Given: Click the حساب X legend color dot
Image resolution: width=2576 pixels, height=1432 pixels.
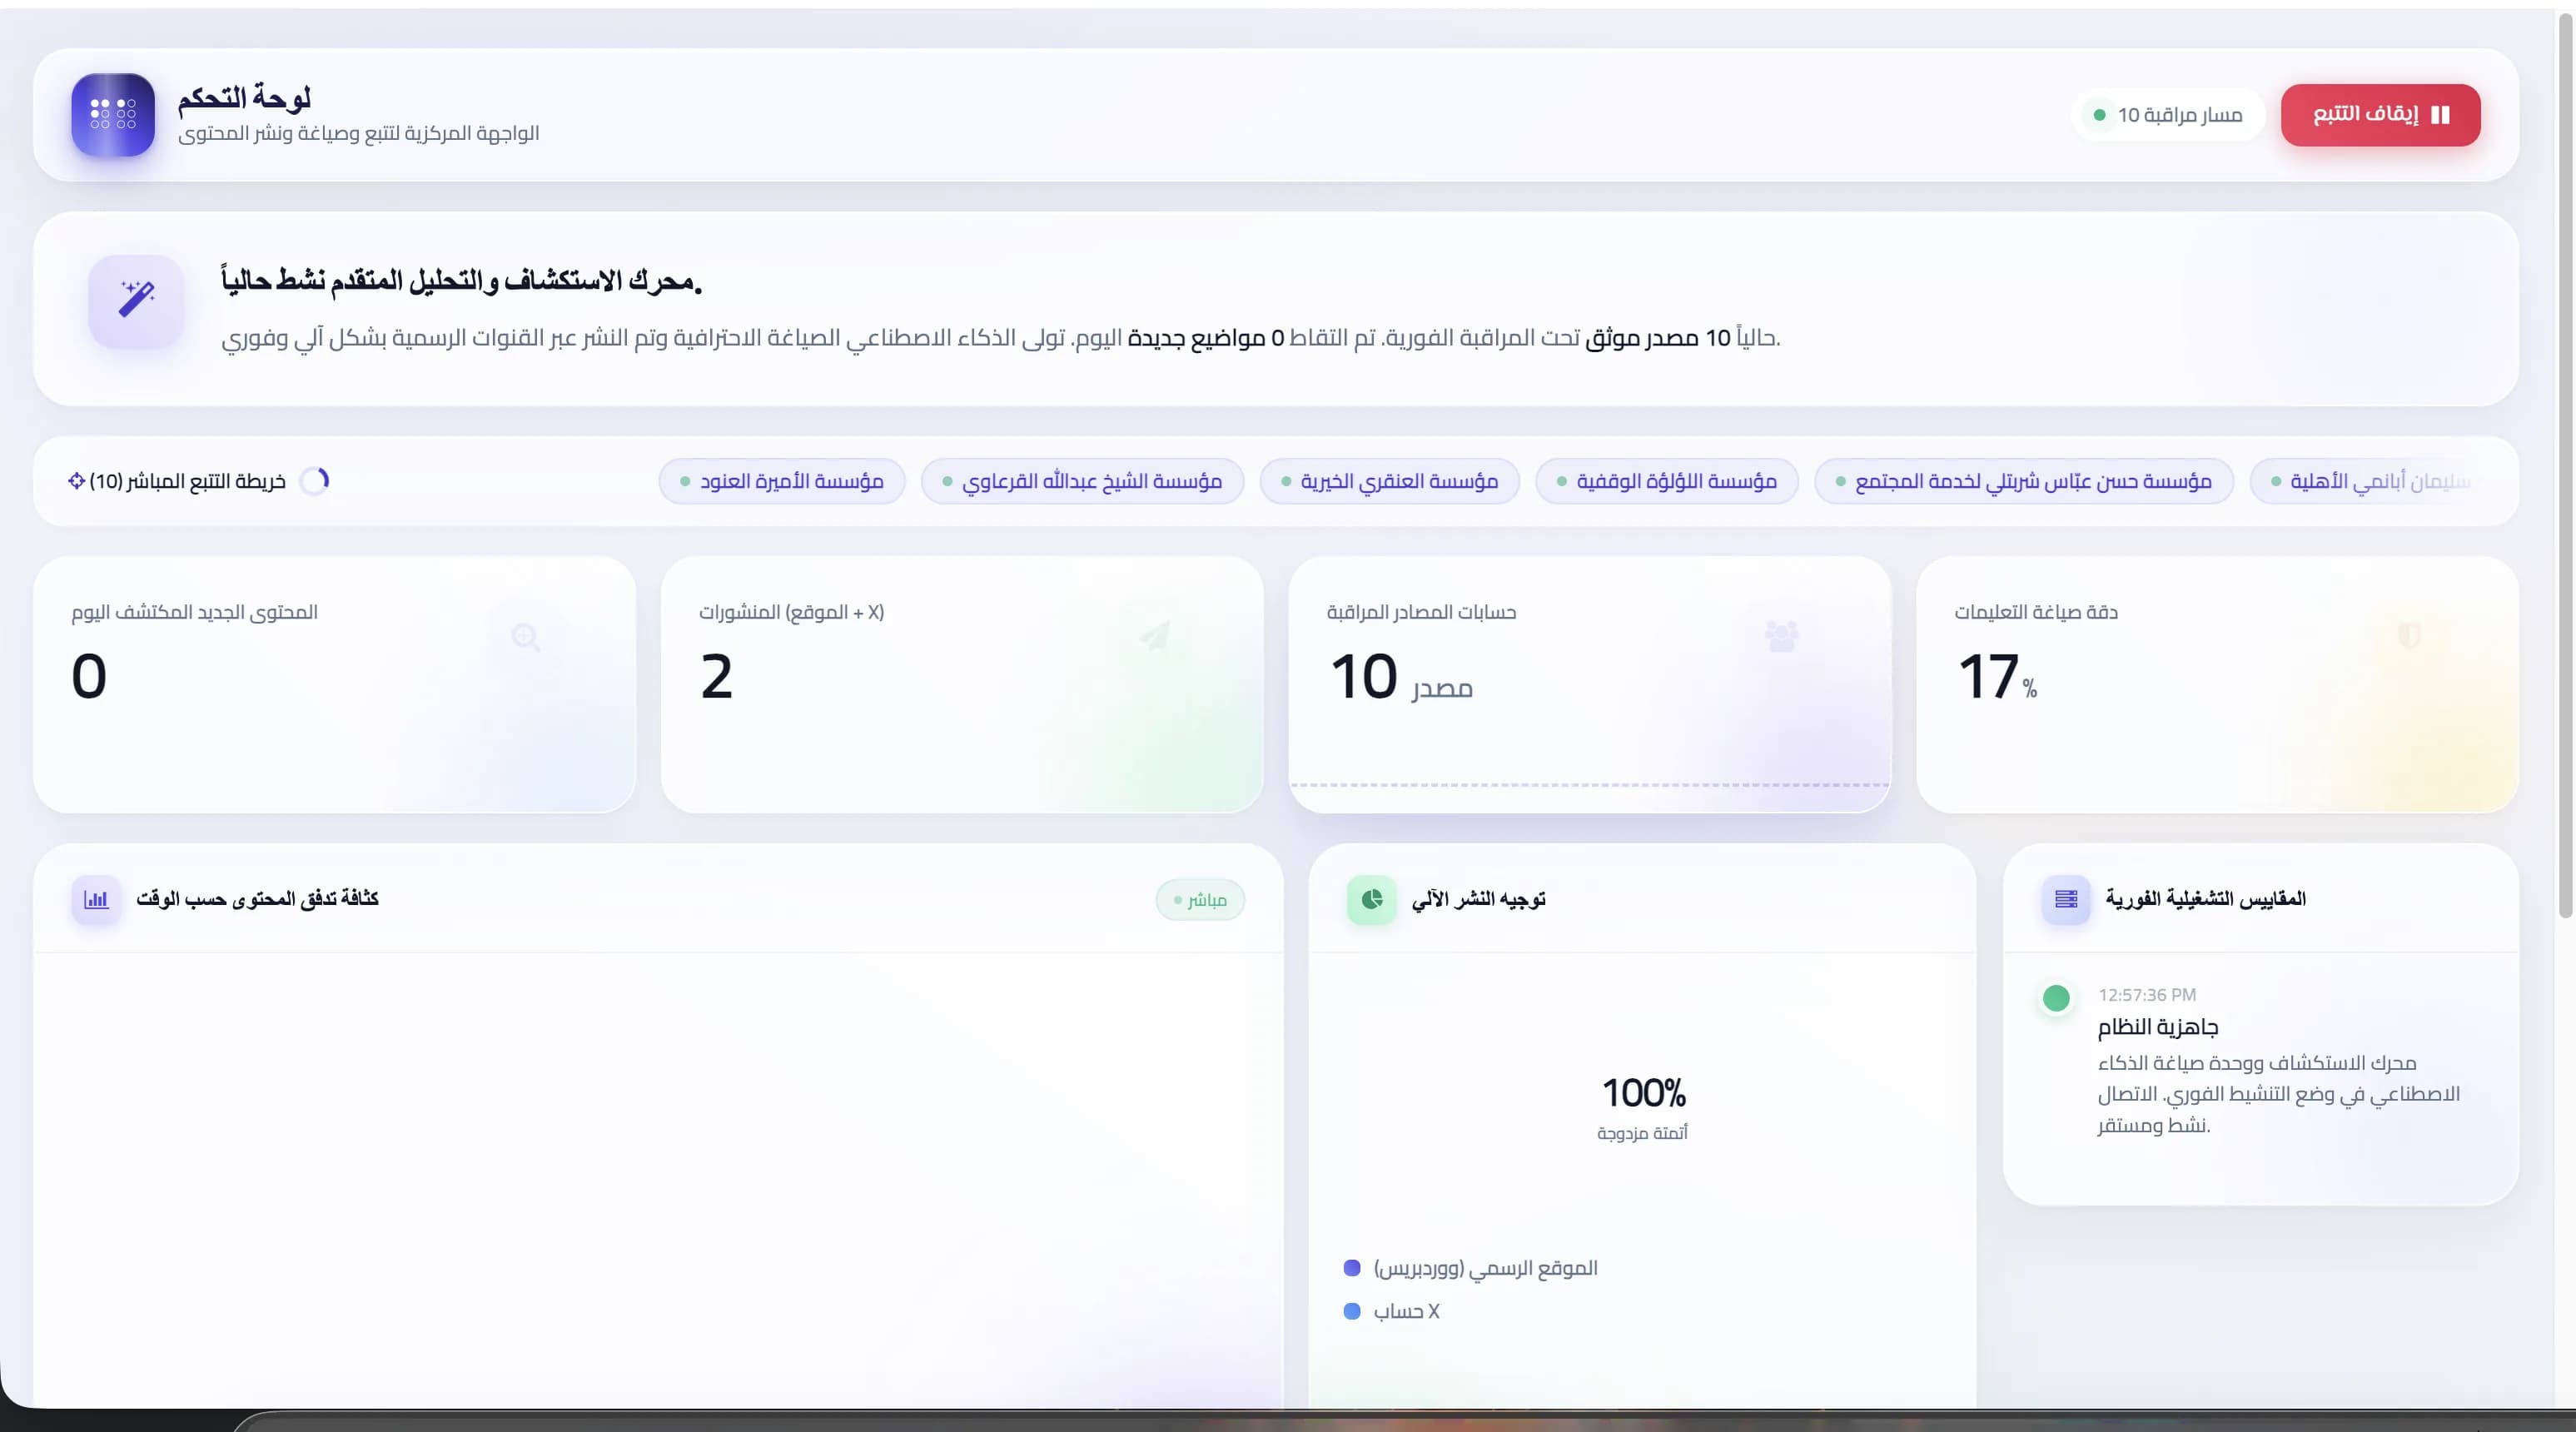Looking at the screenshot, I should point(1352,1311).
